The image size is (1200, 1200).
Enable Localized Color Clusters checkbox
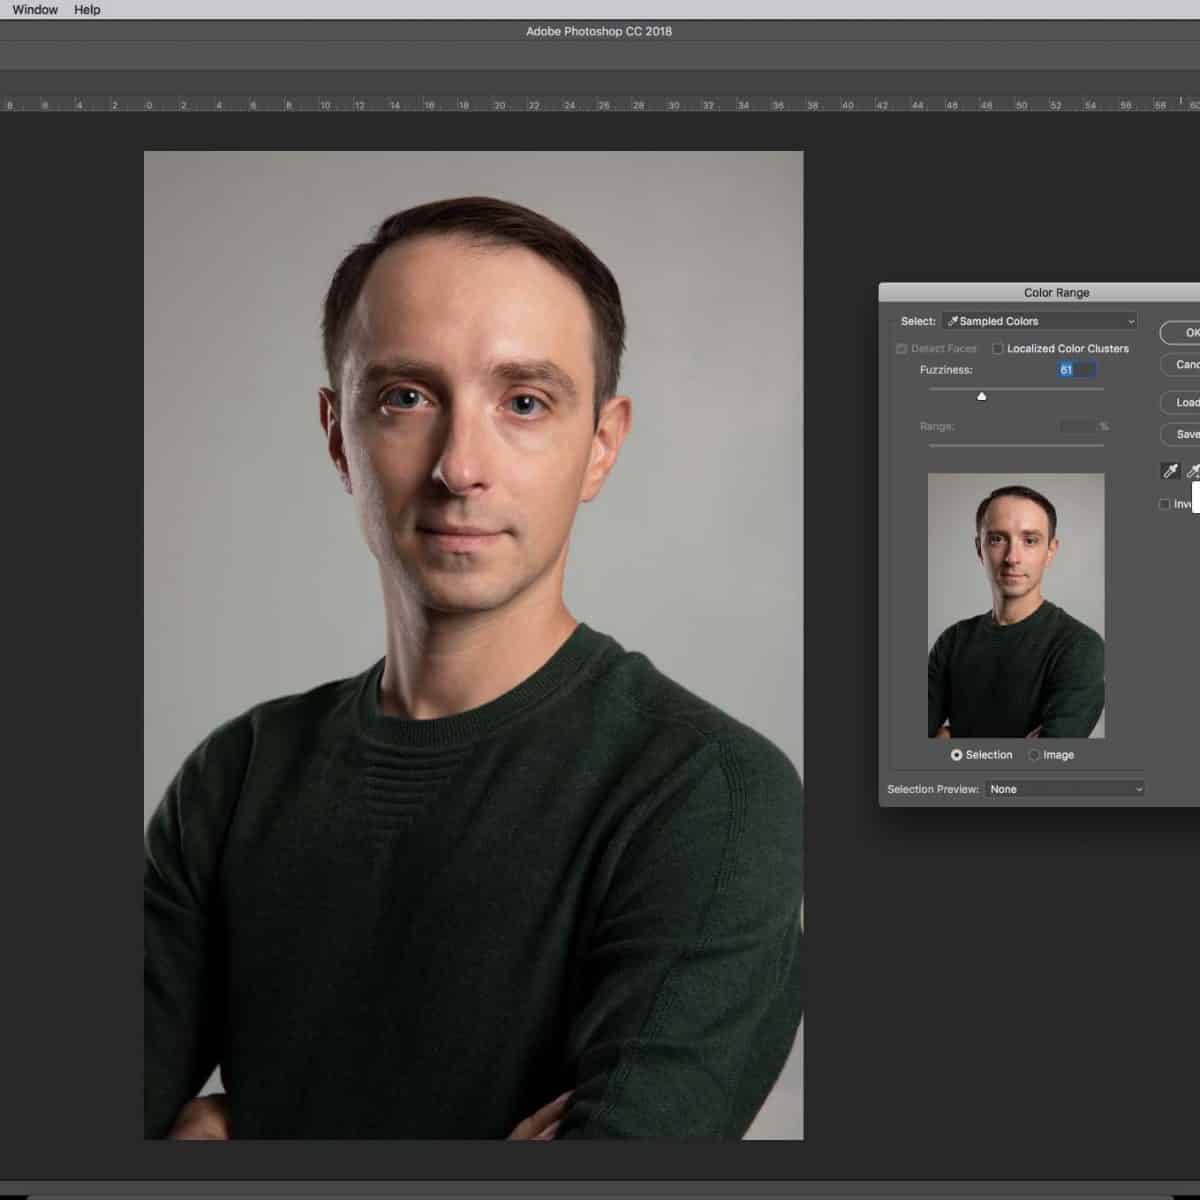click(x=998, y=349)
